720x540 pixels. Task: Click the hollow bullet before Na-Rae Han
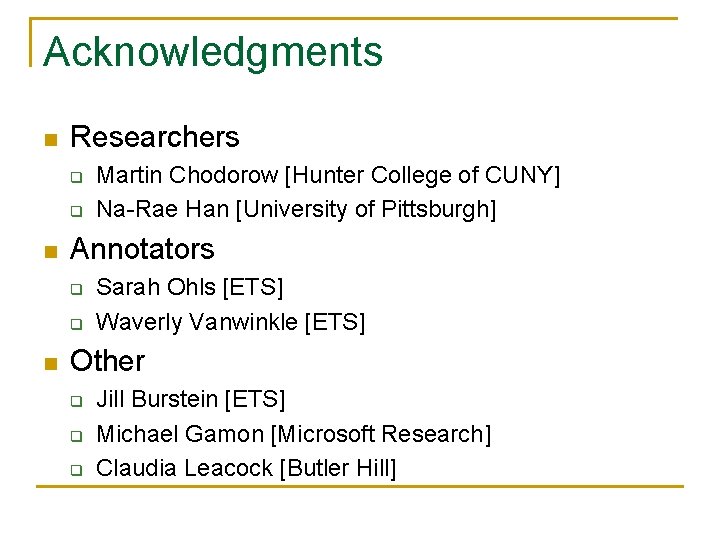(74, 212)
